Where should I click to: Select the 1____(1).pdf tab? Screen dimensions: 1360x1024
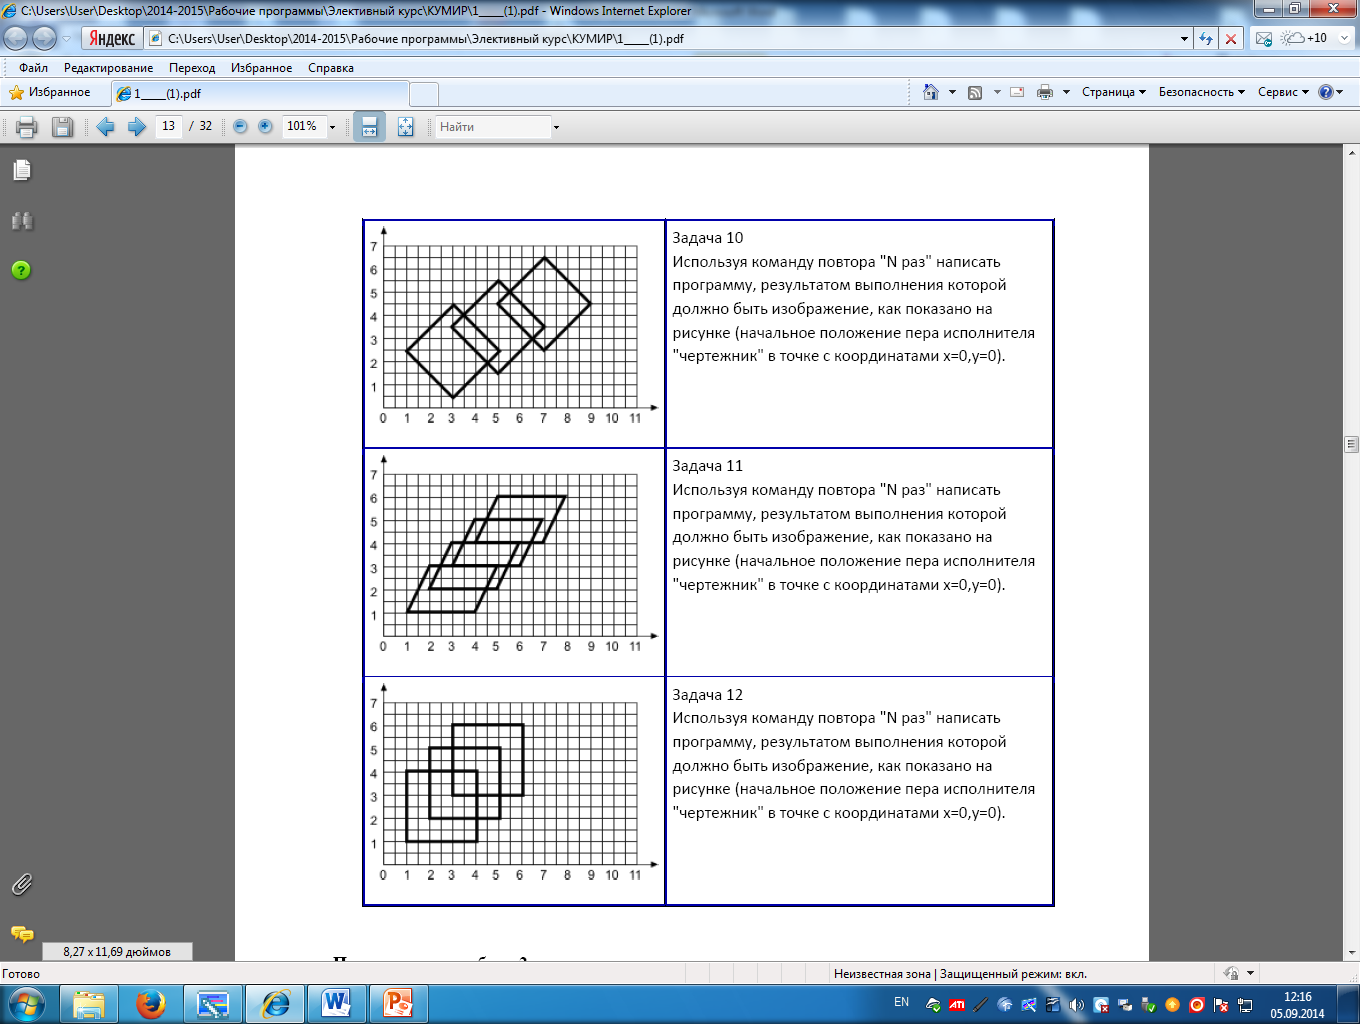pyautogui.click(x=259, y=93)
